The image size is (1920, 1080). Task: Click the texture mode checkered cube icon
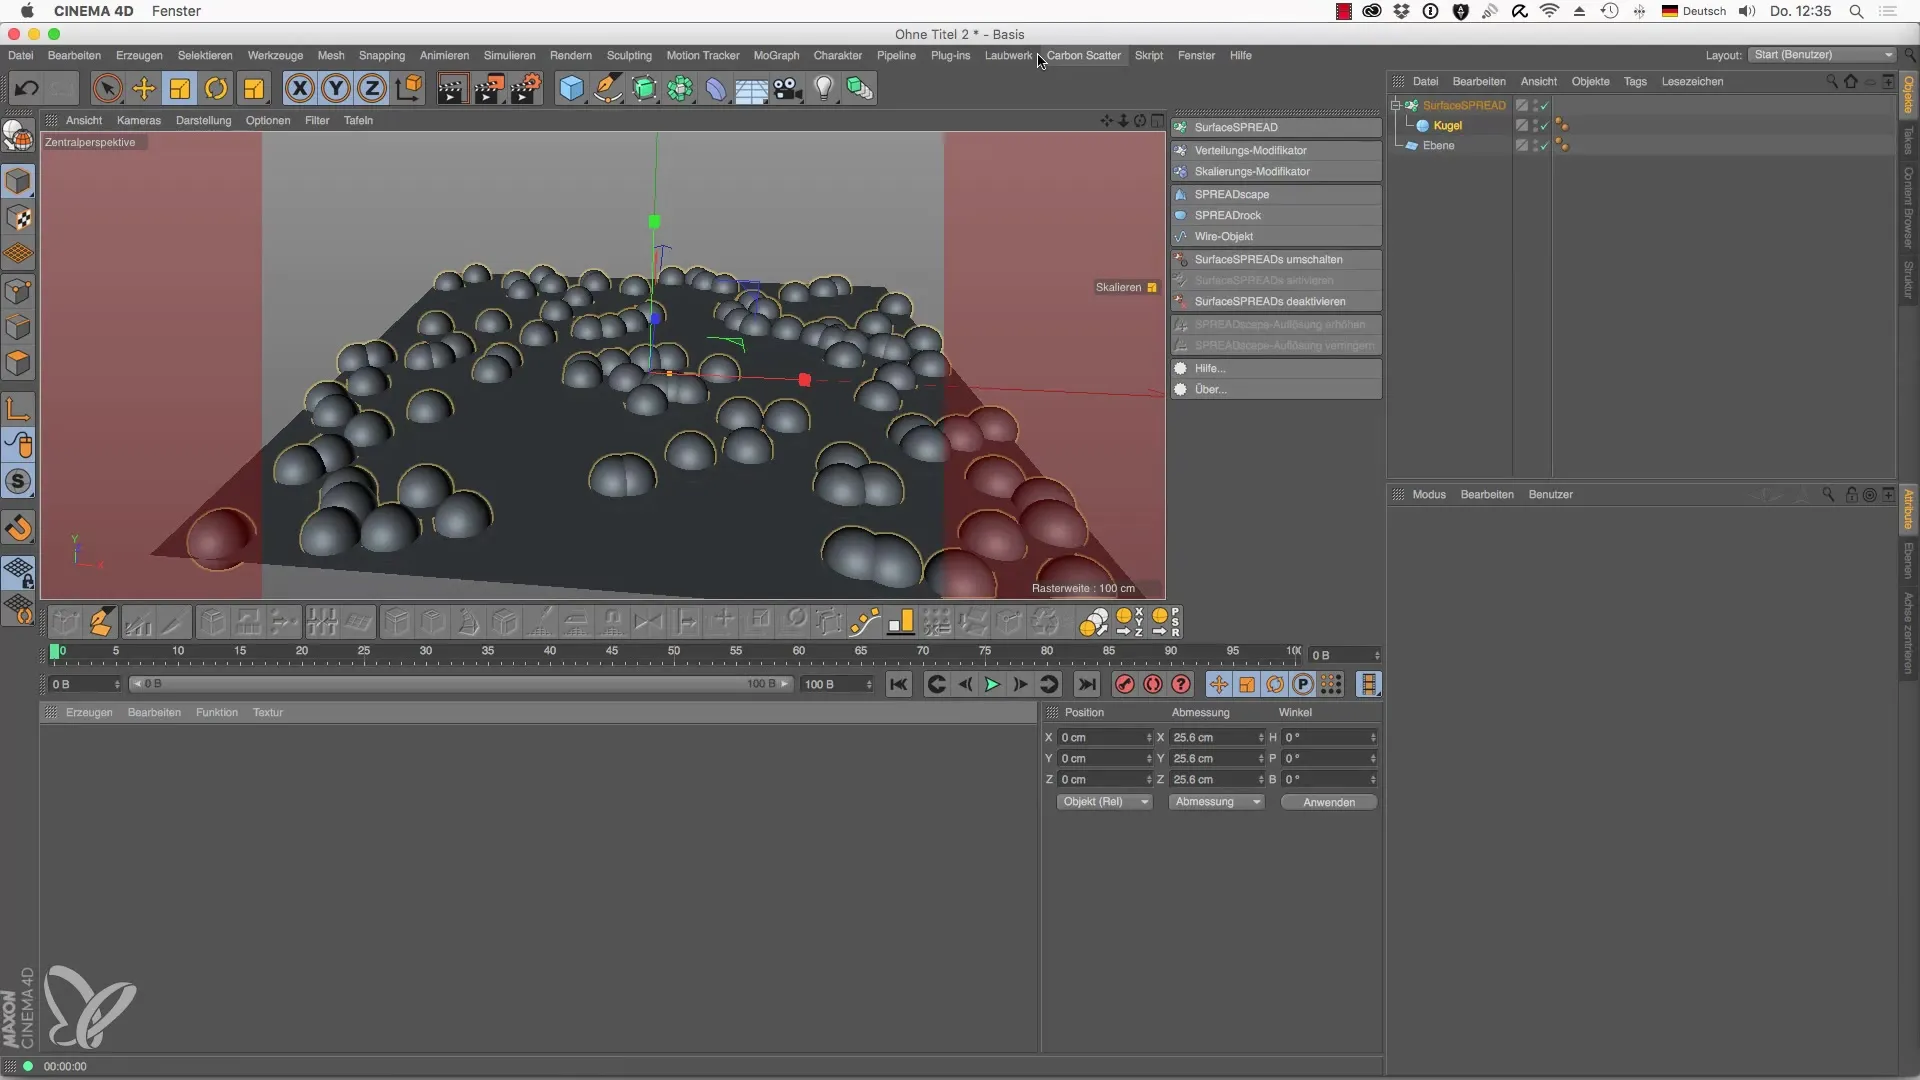18,218
